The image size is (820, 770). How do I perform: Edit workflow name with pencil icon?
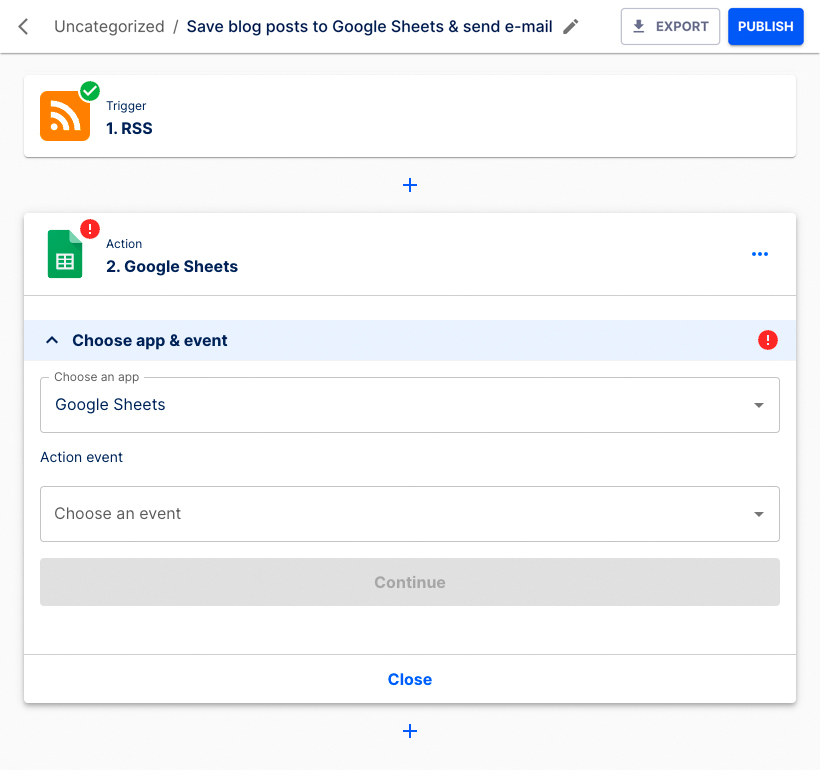(x=571, y=26)
